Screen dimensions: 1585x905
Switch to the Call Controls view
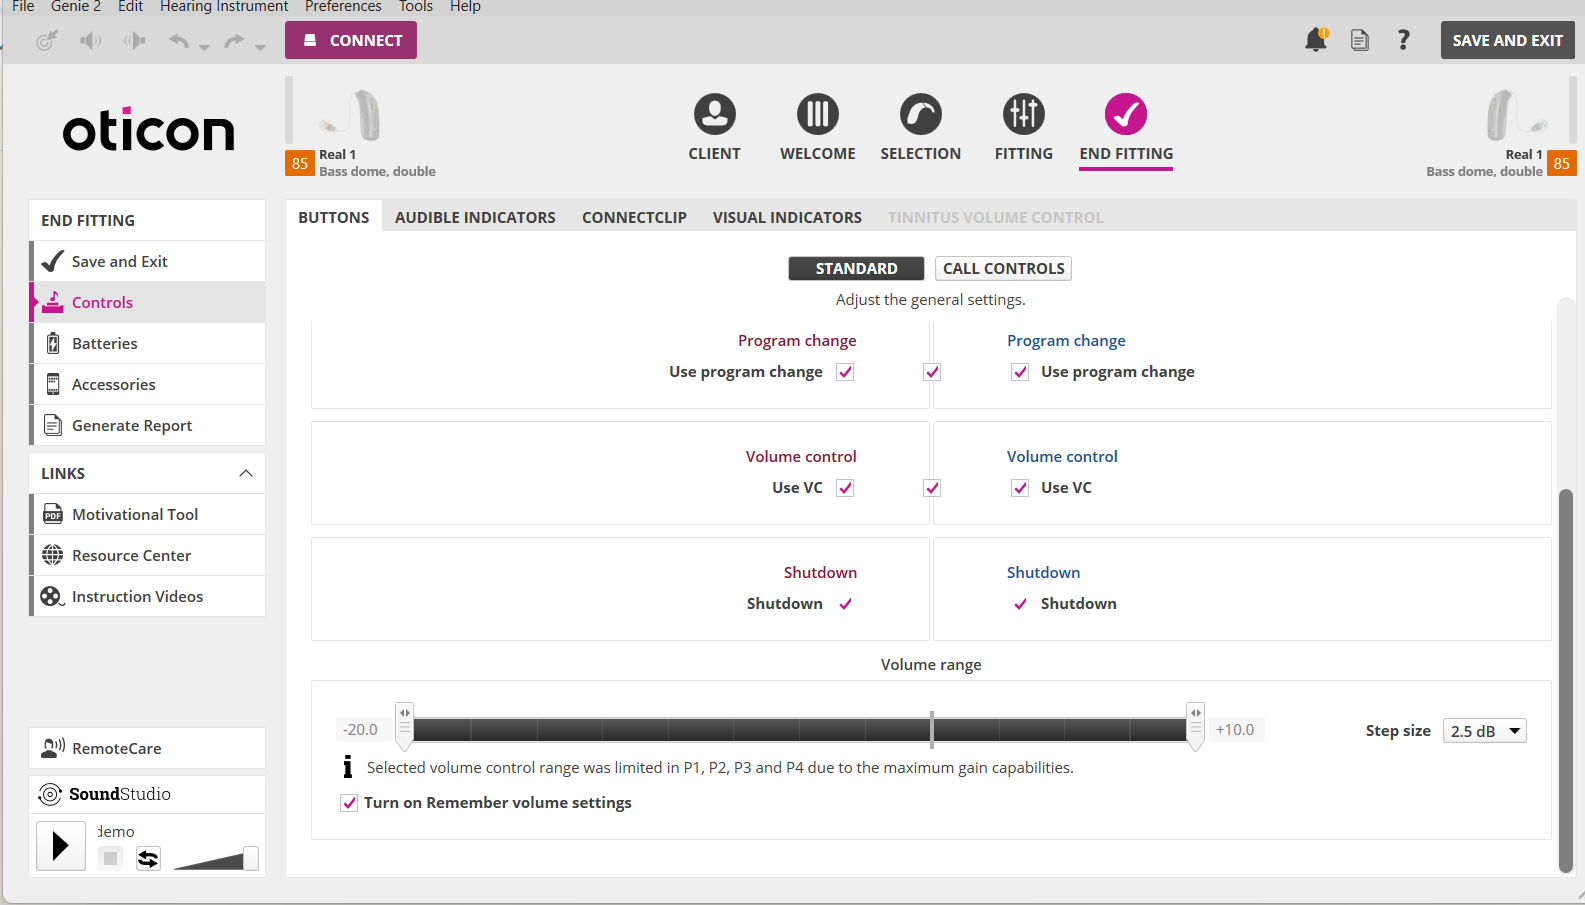coord(1003,268)
